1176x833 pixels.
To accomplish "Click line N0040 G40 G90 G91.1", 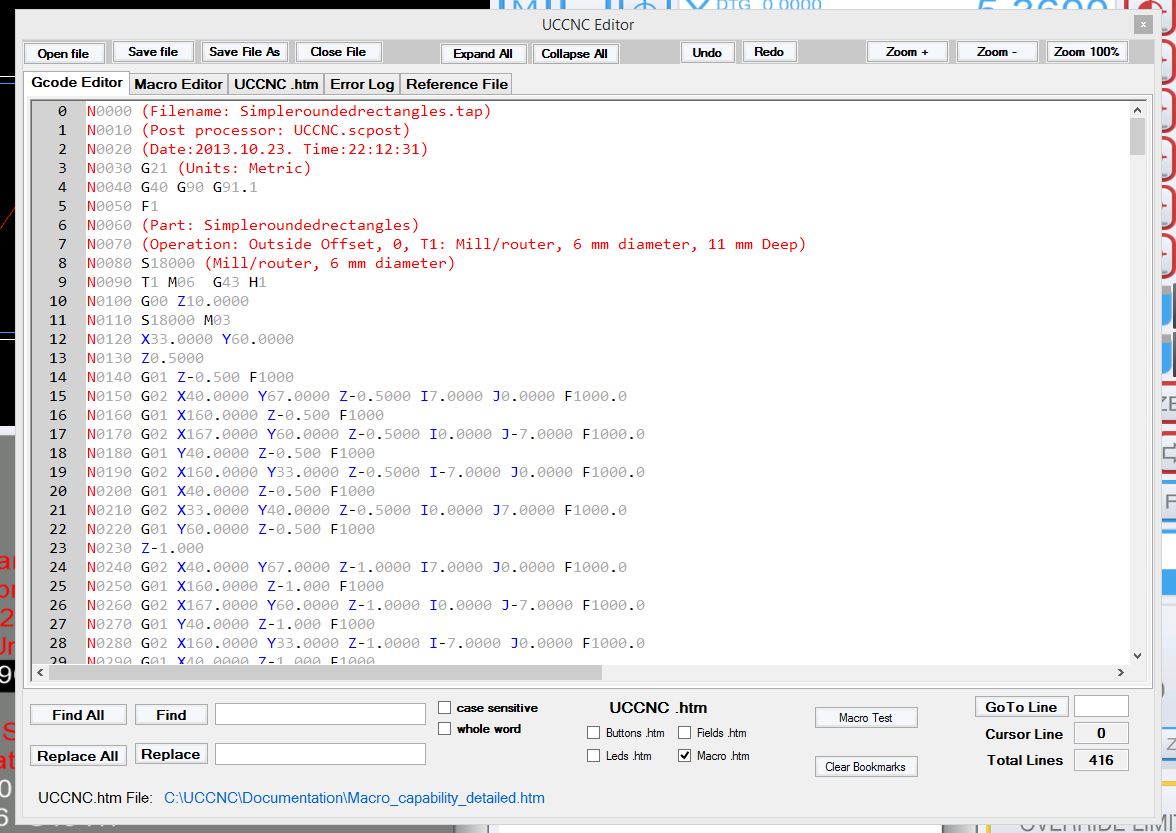I will pos(172,187).
